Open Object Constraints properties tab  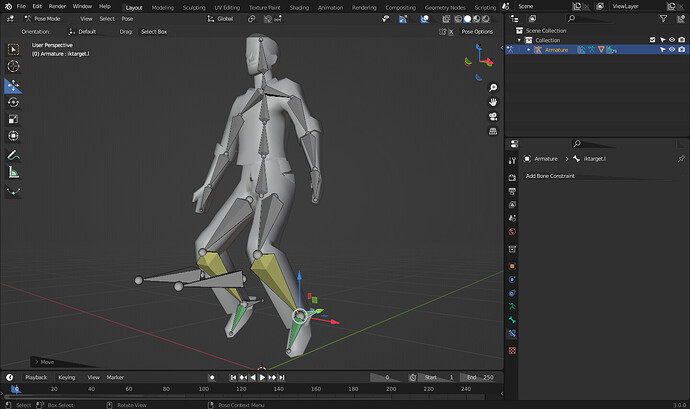[512, 293]
